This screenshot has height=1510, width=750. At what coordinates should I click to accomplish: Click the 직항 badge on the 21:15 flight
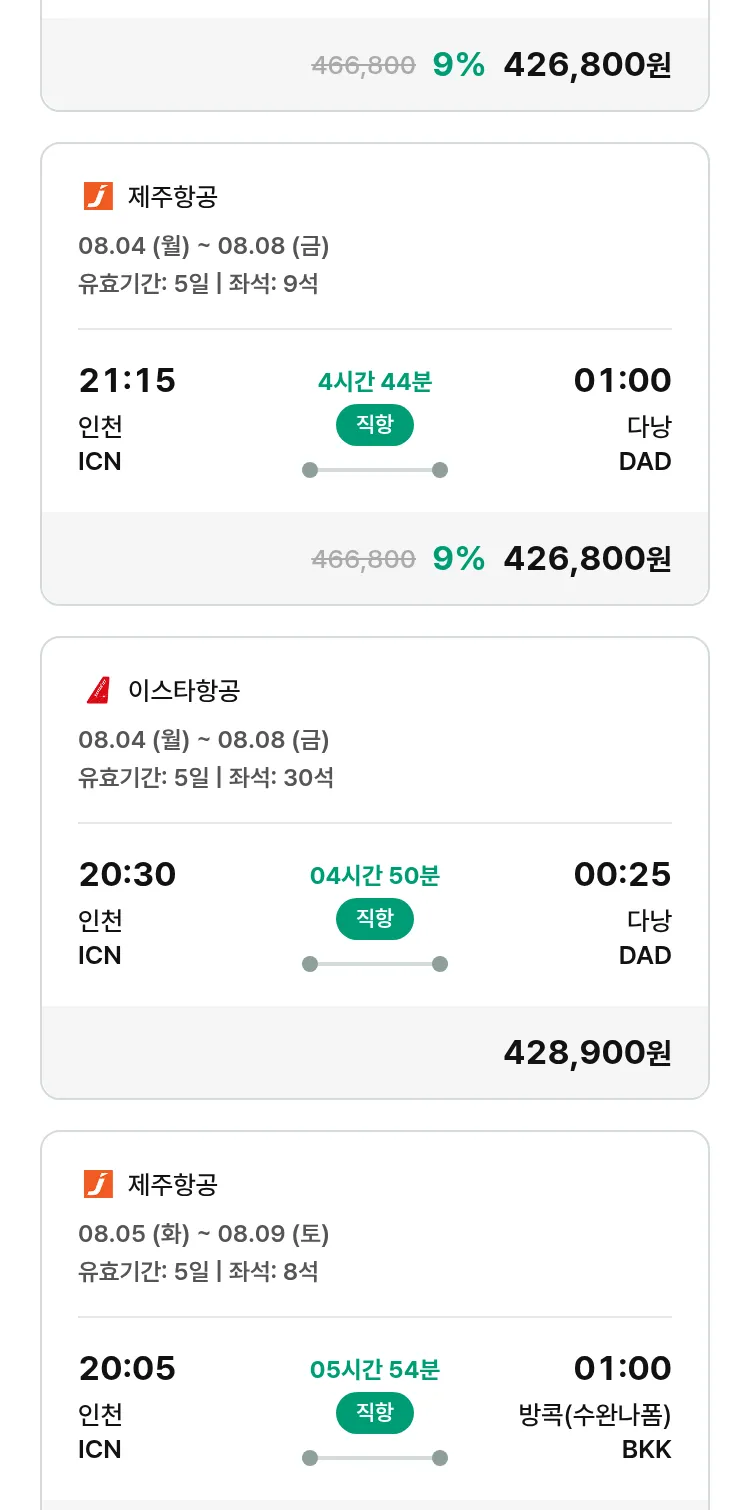(x=374, y=425)
